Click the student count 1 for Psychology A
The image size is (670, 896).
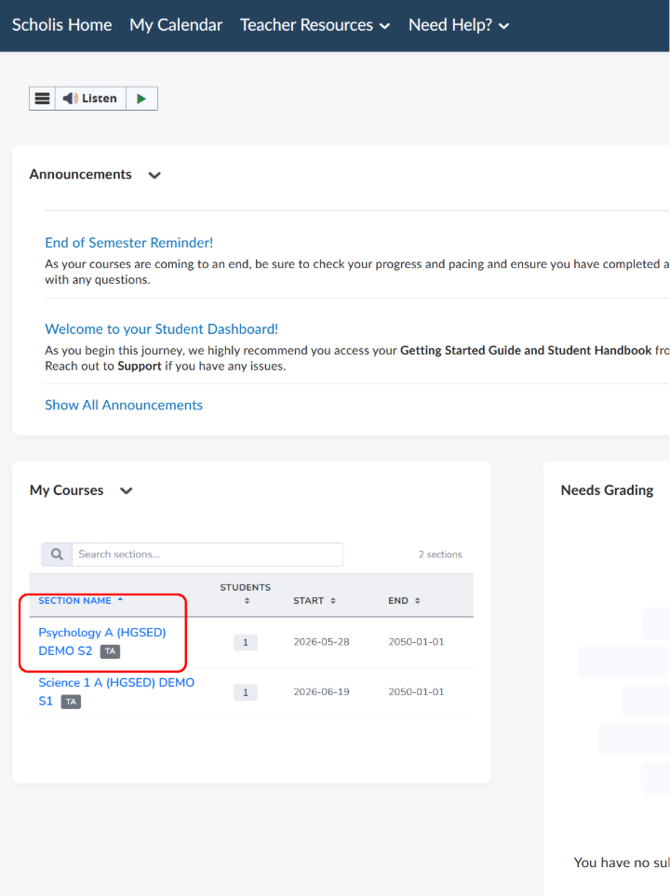pos(246,642)
